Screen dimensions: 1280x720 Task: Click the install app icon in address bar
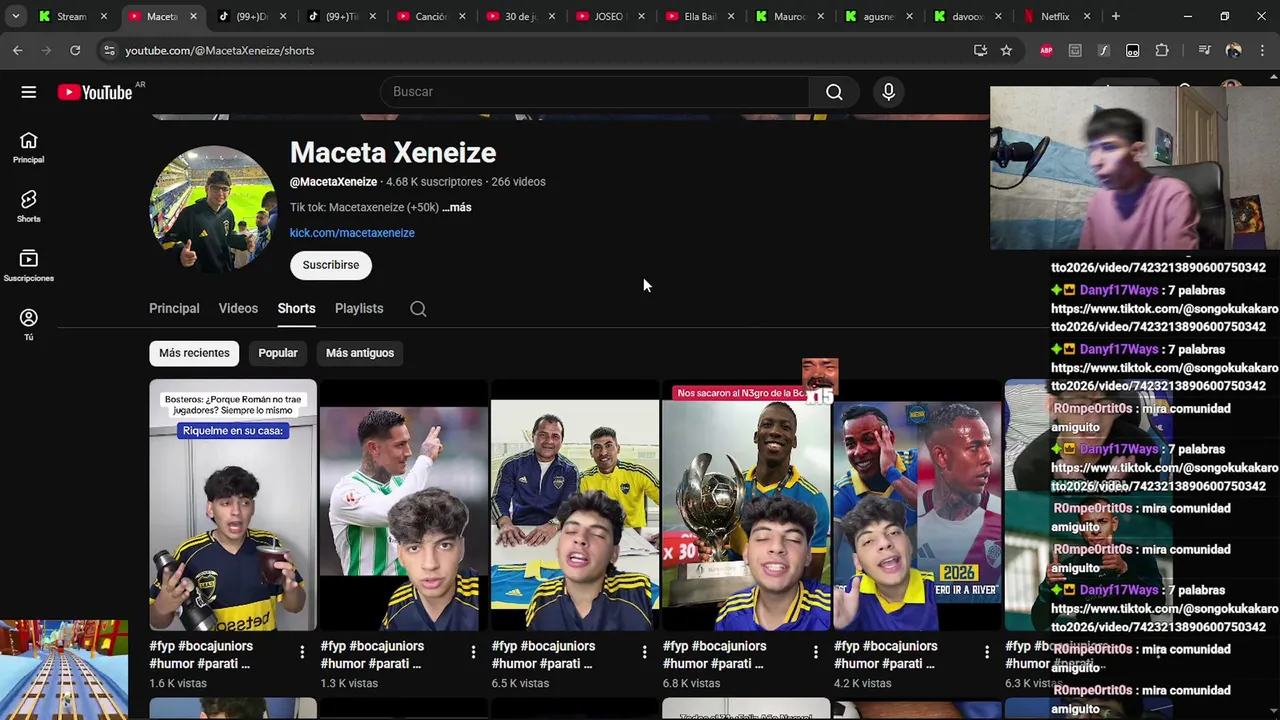tap(980, 50)
